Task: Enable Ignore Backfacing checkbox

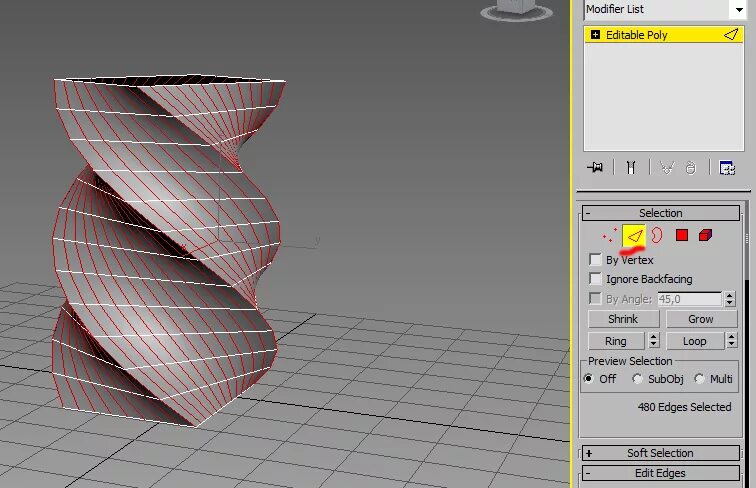Action: point(595,279)
